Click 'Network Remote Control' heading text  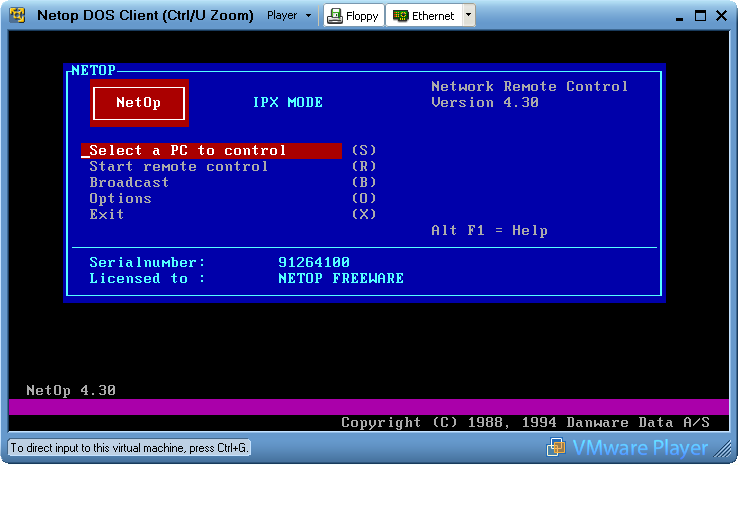coord(529,87)
